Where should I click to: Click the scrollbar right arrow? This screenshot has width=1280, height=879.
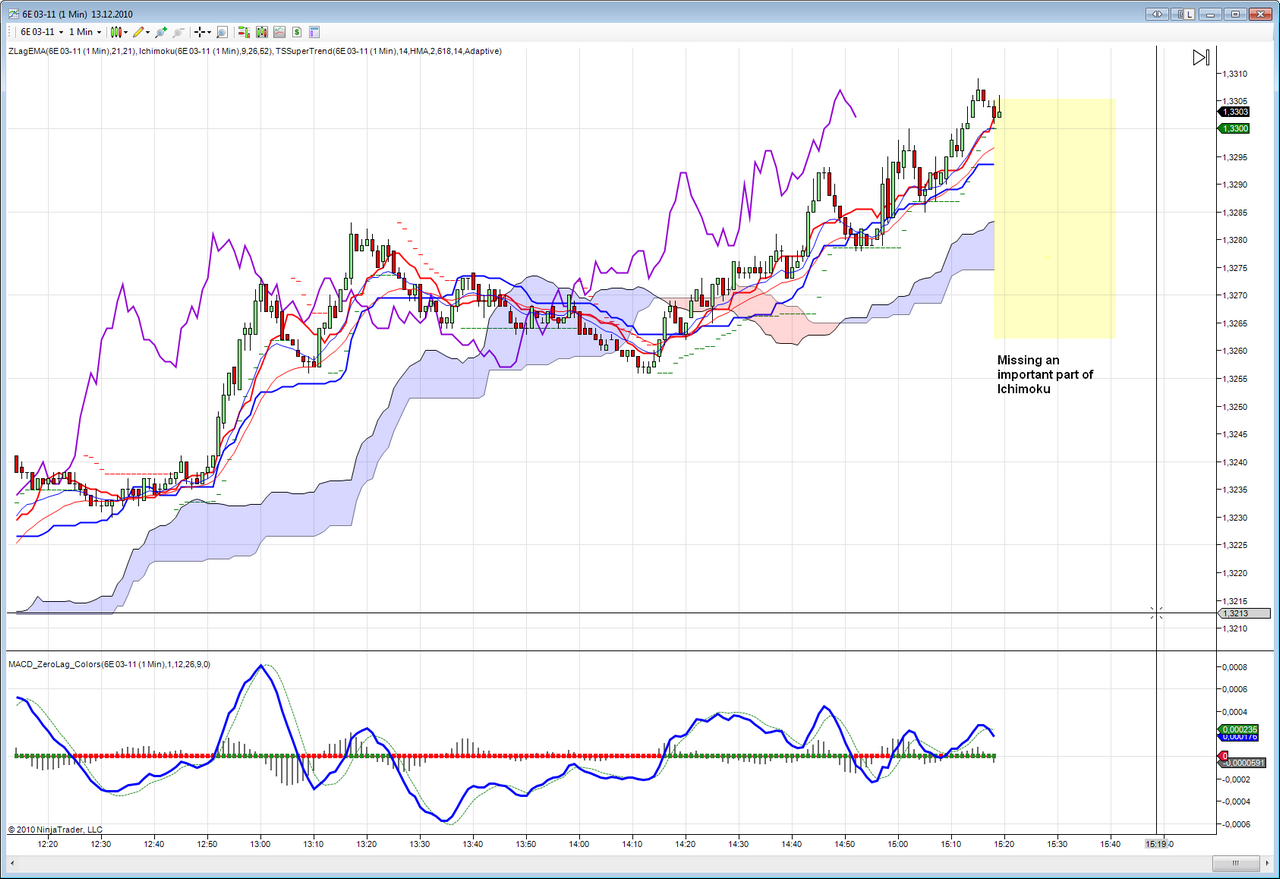(x=1268, y=862)
